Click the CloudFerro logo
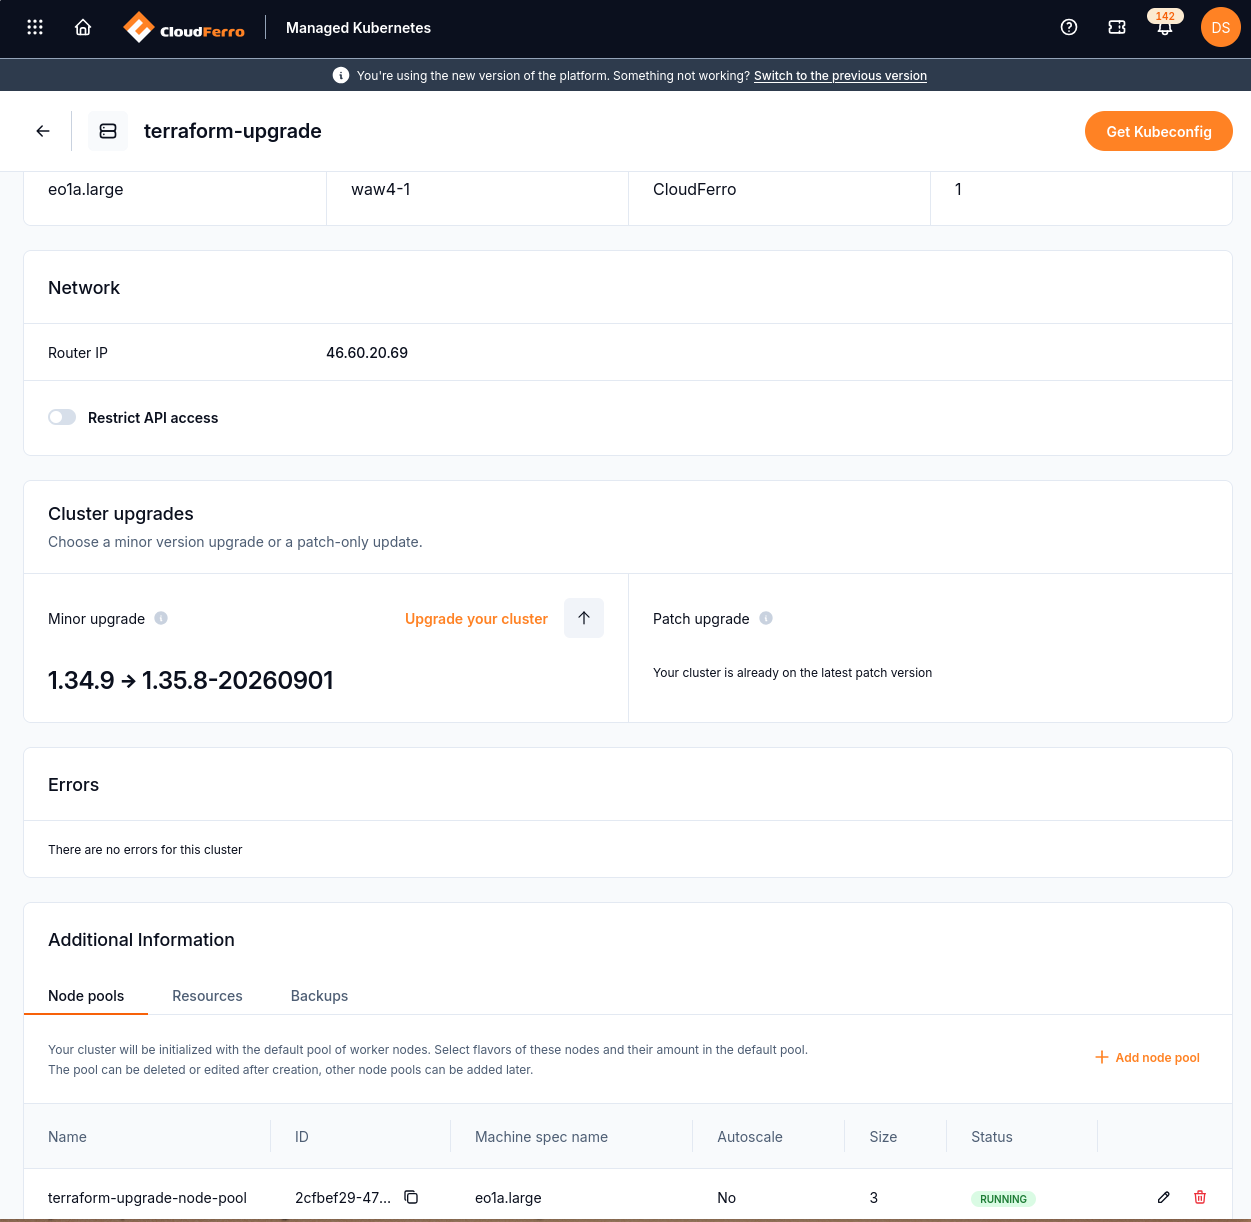The image size is (1251, 1222). [184, 28]
